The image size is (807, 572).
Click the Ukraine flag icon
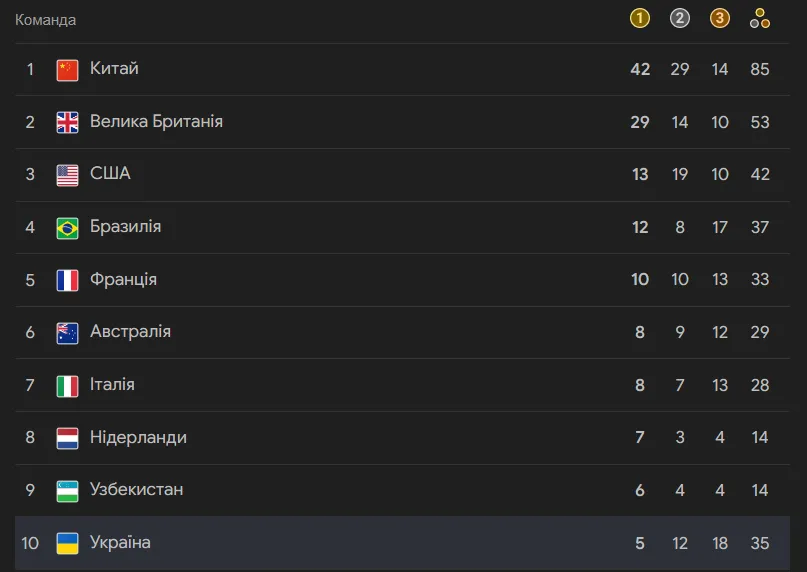pos(67,543)
